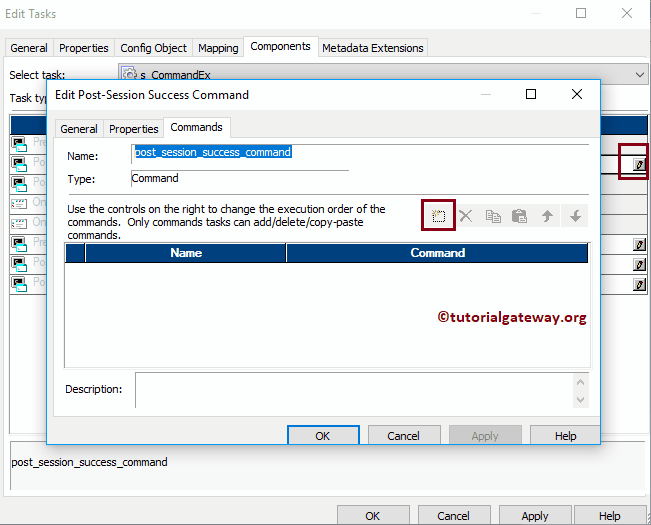
Task: Open Properties tab in the Post-Session dialog
Action: [x=134, y=129]
